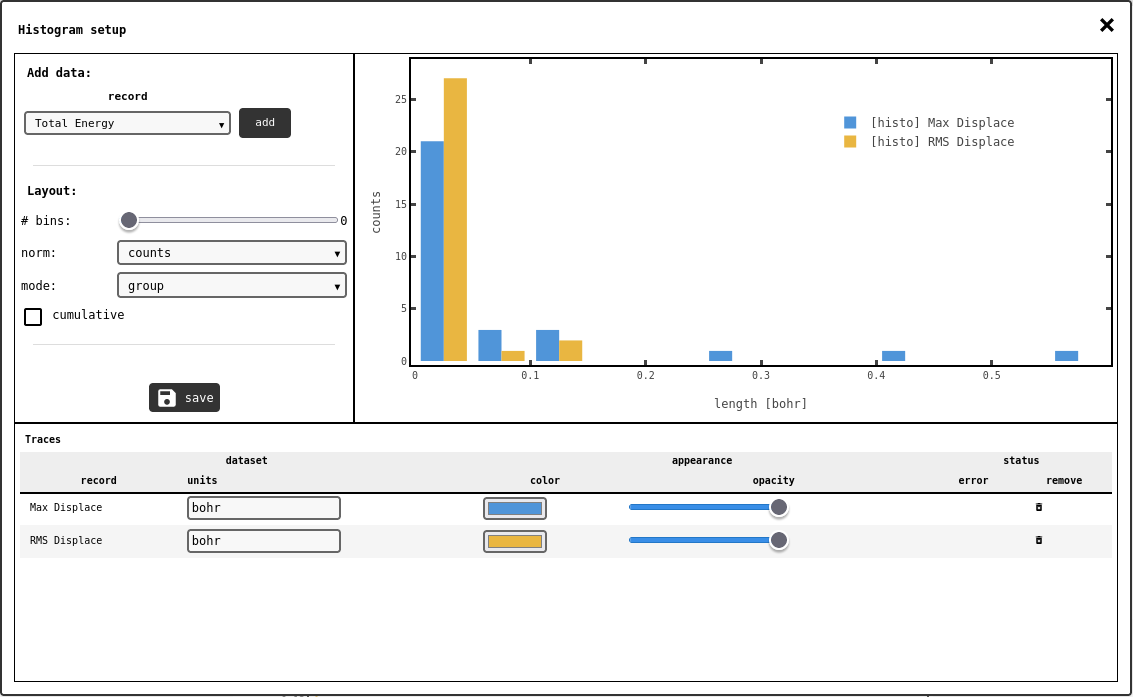The height and width of the screenshot is (697, 1133).
Task: Remove the Max Displace trace
Action: (1038, 507)
